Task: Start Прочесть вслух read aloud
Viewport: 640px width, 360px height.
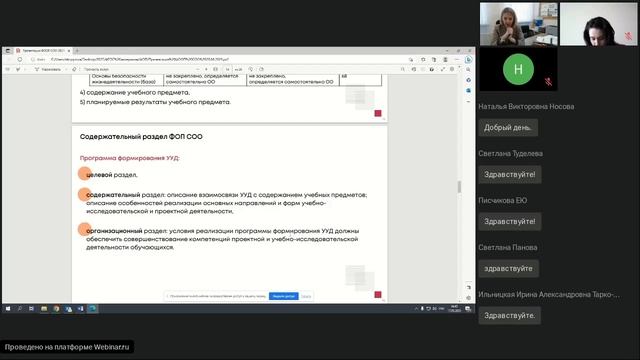Action: tap(96, 69)
